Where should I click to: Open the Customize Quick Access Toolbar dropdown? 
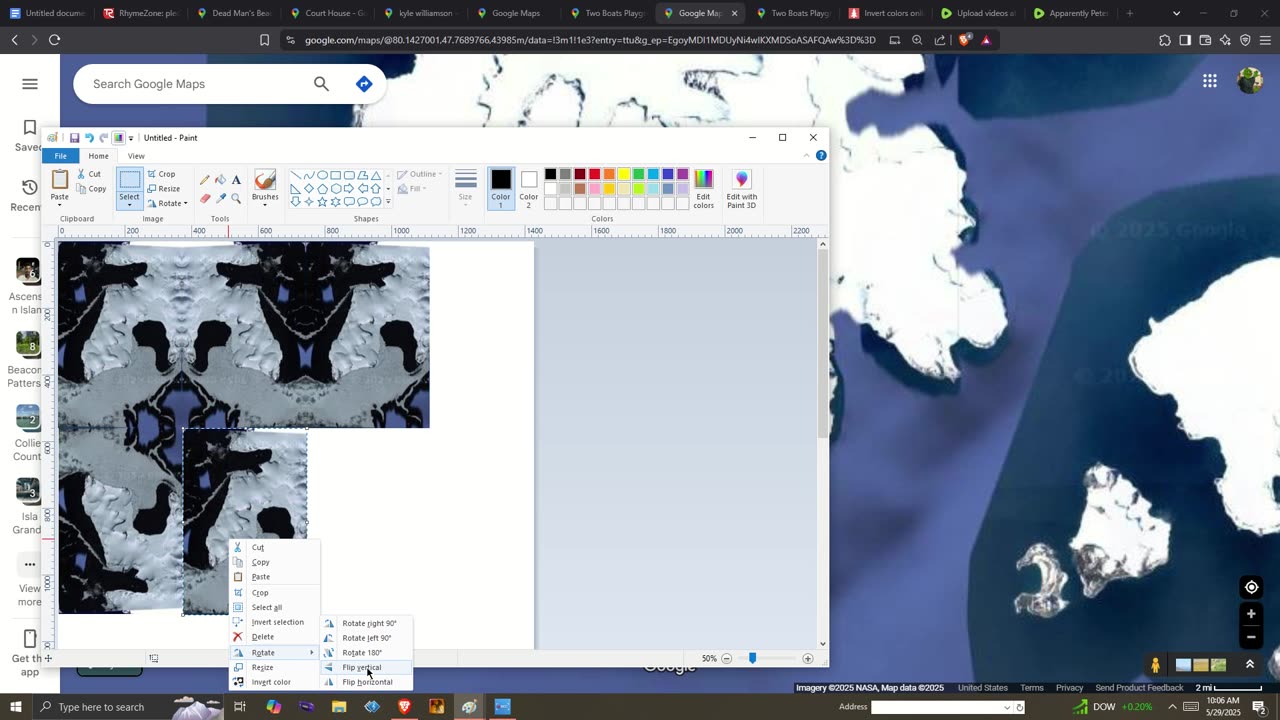(x=131, y=138)
